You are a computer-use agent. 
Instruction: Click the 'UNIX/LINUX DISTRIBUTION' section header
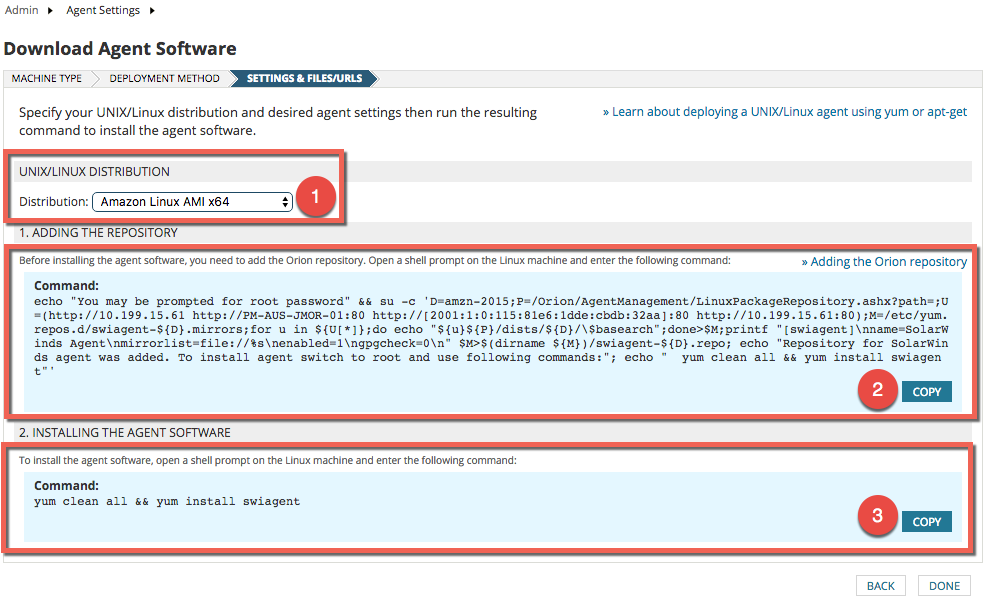coord(94,171)
